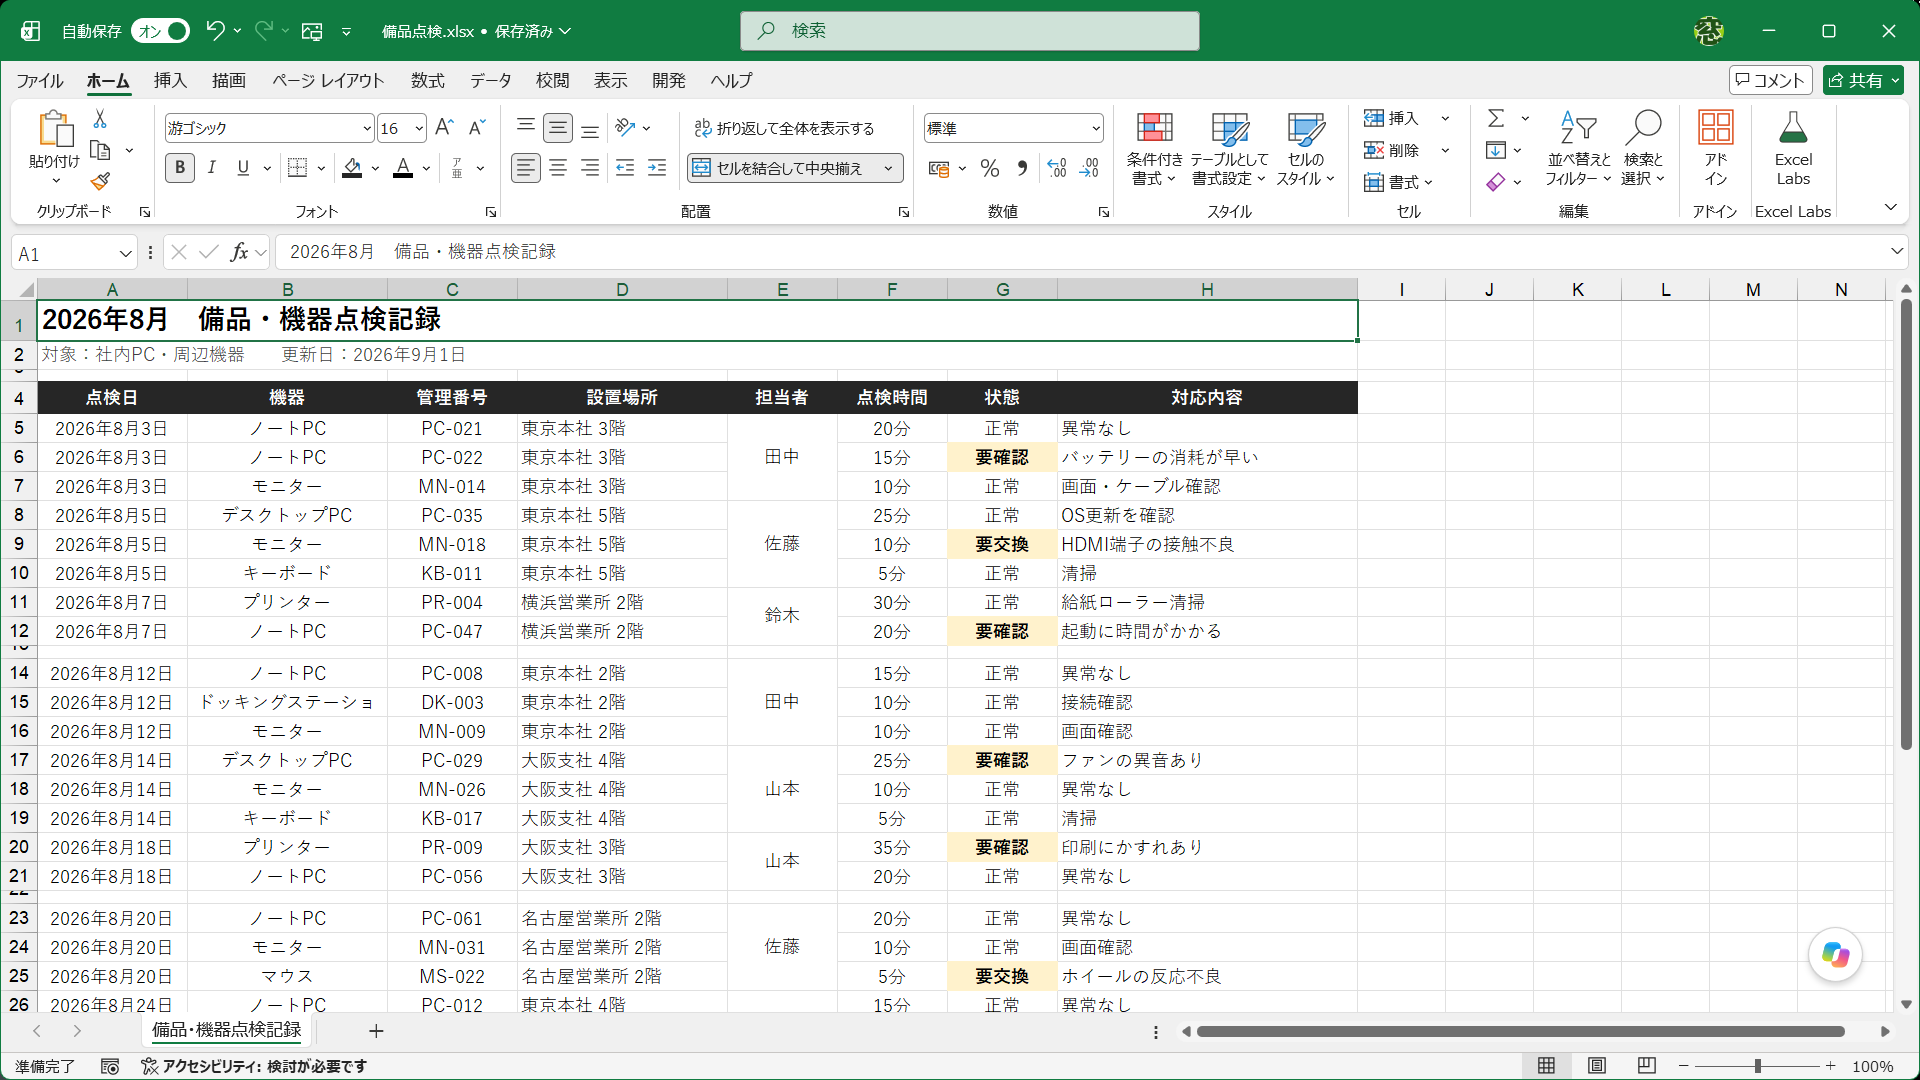Open the File (ファイル) tab

(40, 81)
